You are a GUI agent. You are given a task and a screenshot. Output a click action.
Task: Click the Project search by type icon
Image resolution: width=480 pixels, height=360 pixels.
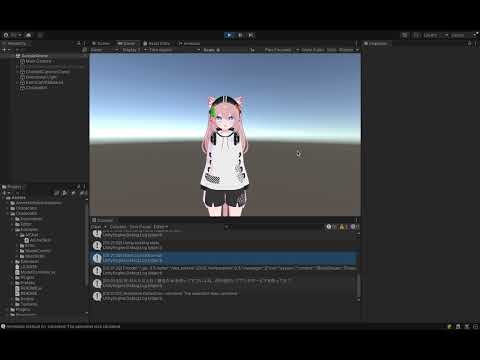(x=57, y=193)
